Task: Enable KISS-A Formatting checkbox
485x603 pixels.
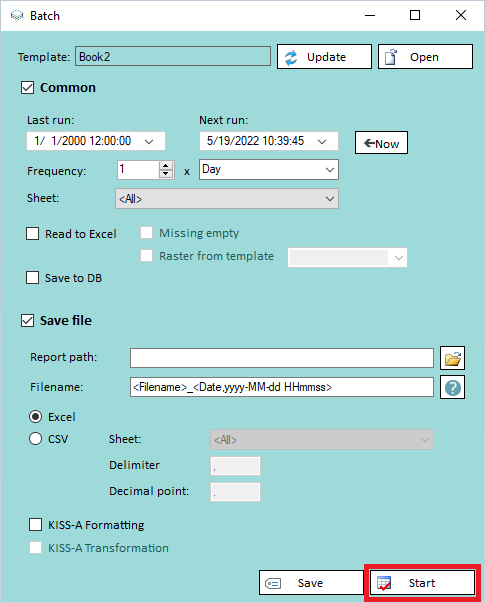Action: pos(35,525)
